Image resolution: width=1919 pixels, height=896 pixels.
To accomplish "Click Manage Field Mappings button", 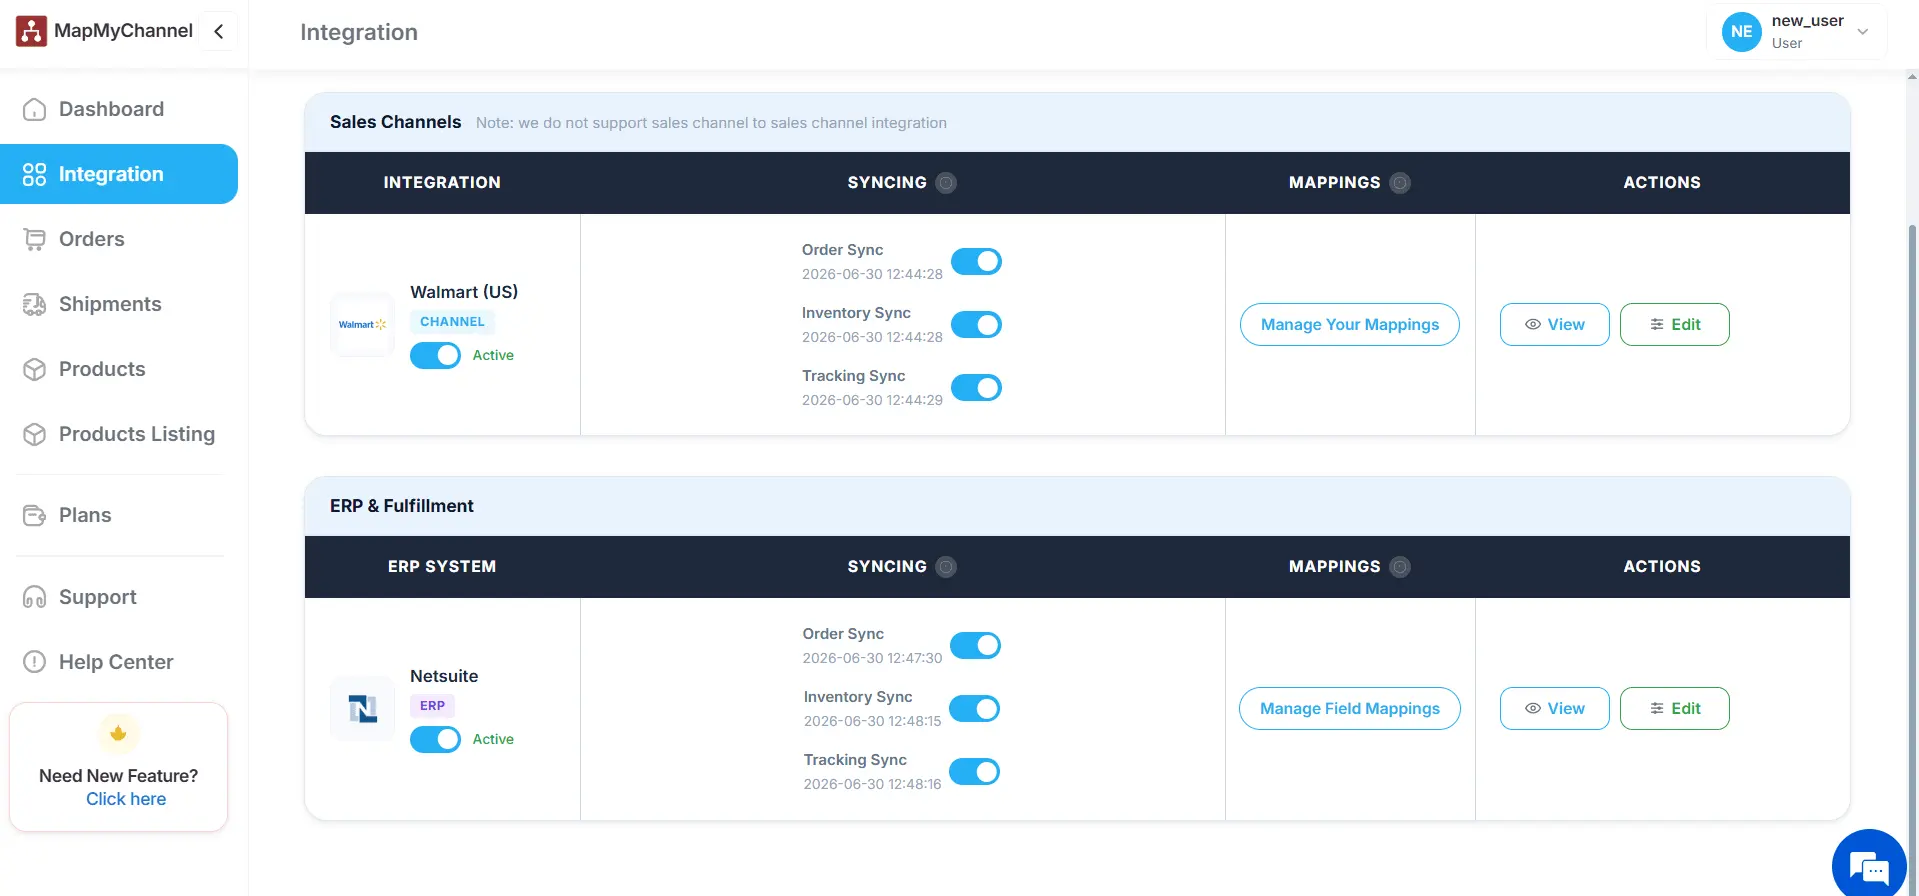I will tap(1350, 708).
